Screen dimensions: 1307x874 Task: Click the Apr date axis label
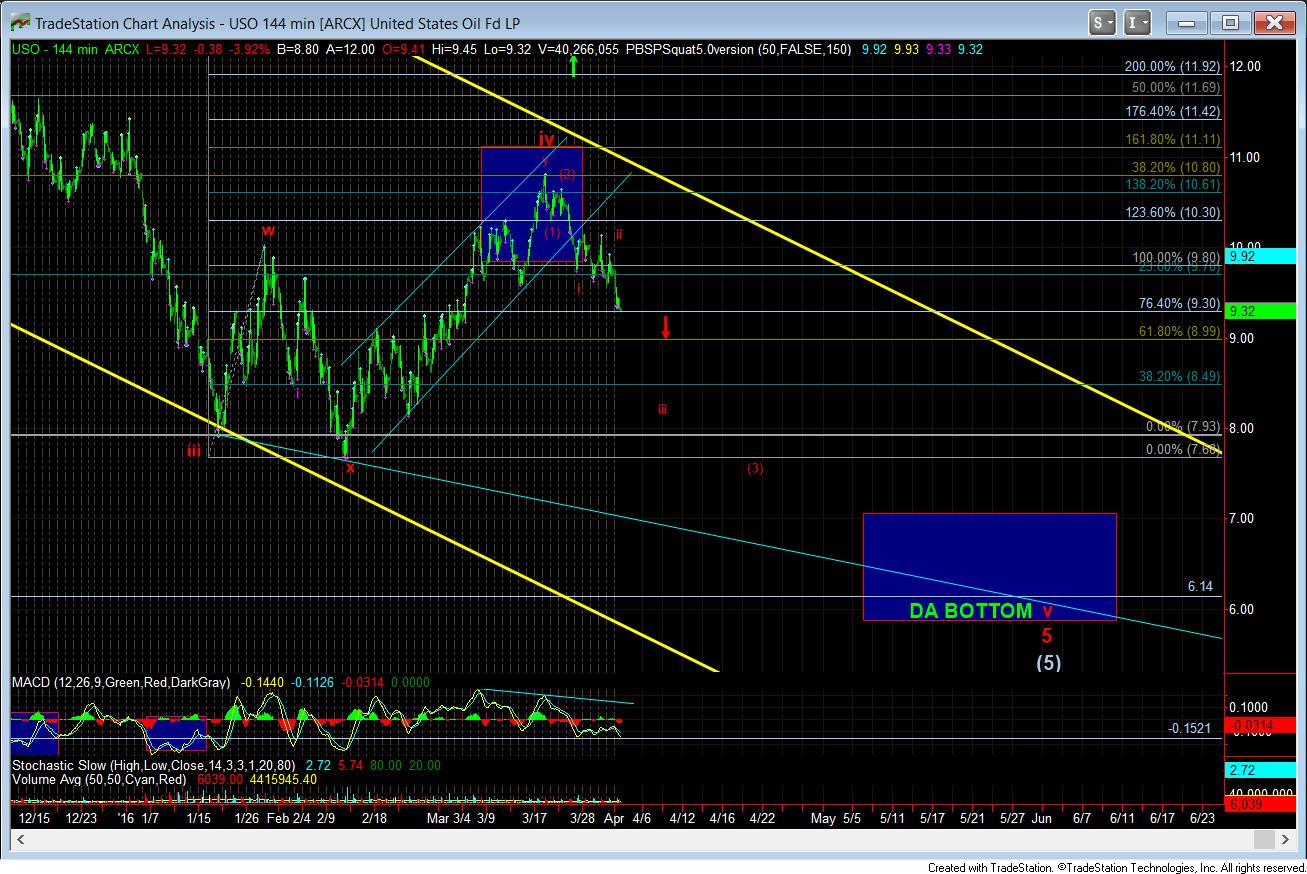pyautogui.click(x=614, y=817)
